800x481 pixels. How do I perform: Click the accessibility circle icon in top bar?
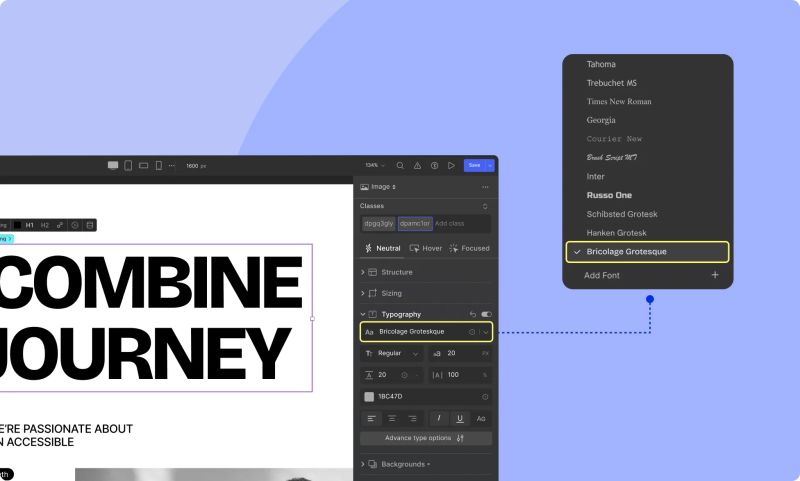[x=434, y=165]
